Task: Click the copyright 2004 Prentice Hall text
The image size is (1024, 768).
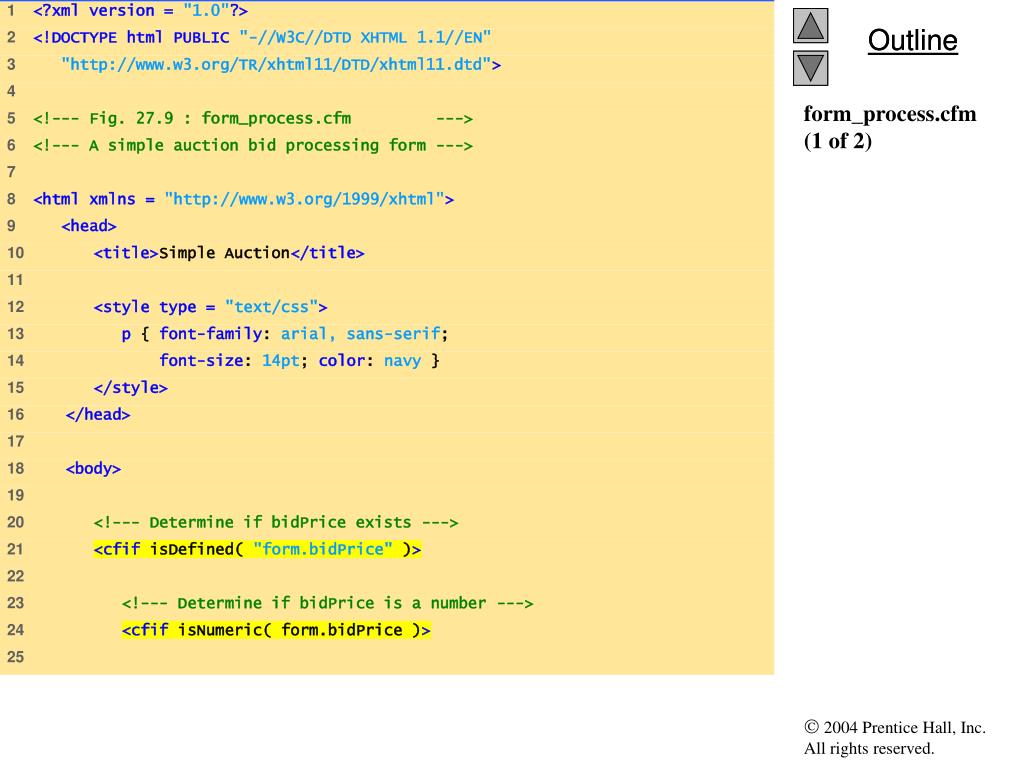Action: coord(895,728)
